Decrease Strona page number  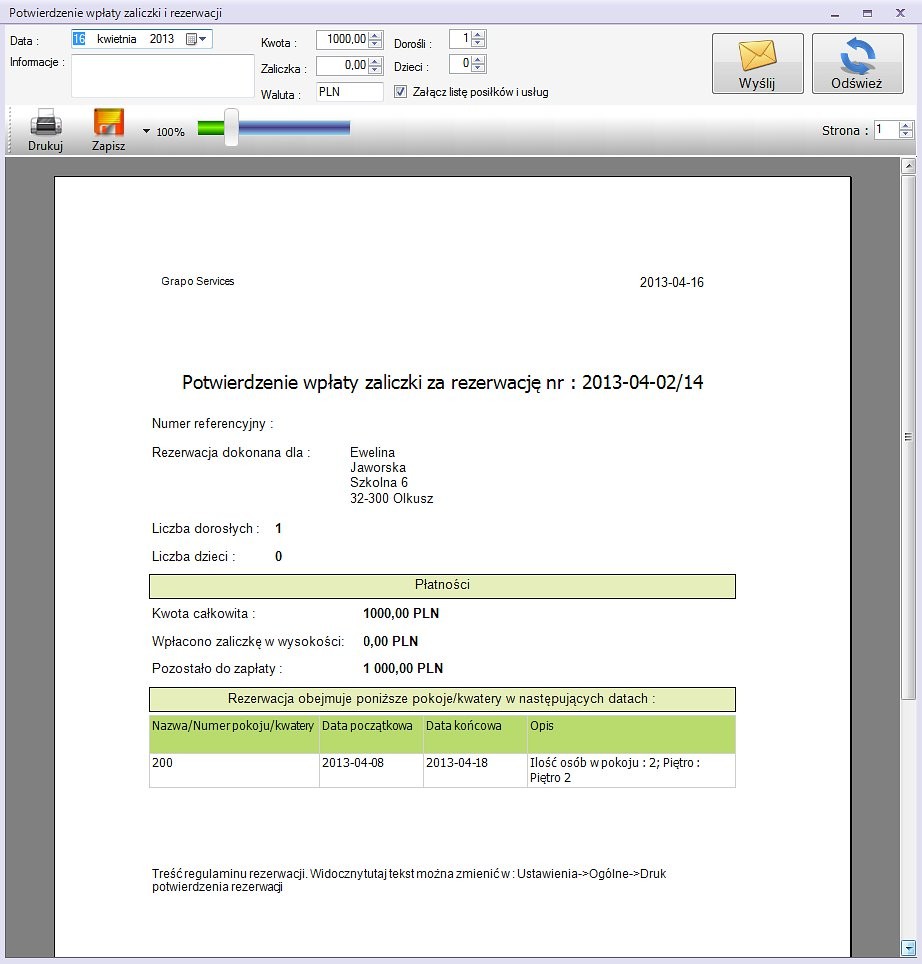pos(905,133)
